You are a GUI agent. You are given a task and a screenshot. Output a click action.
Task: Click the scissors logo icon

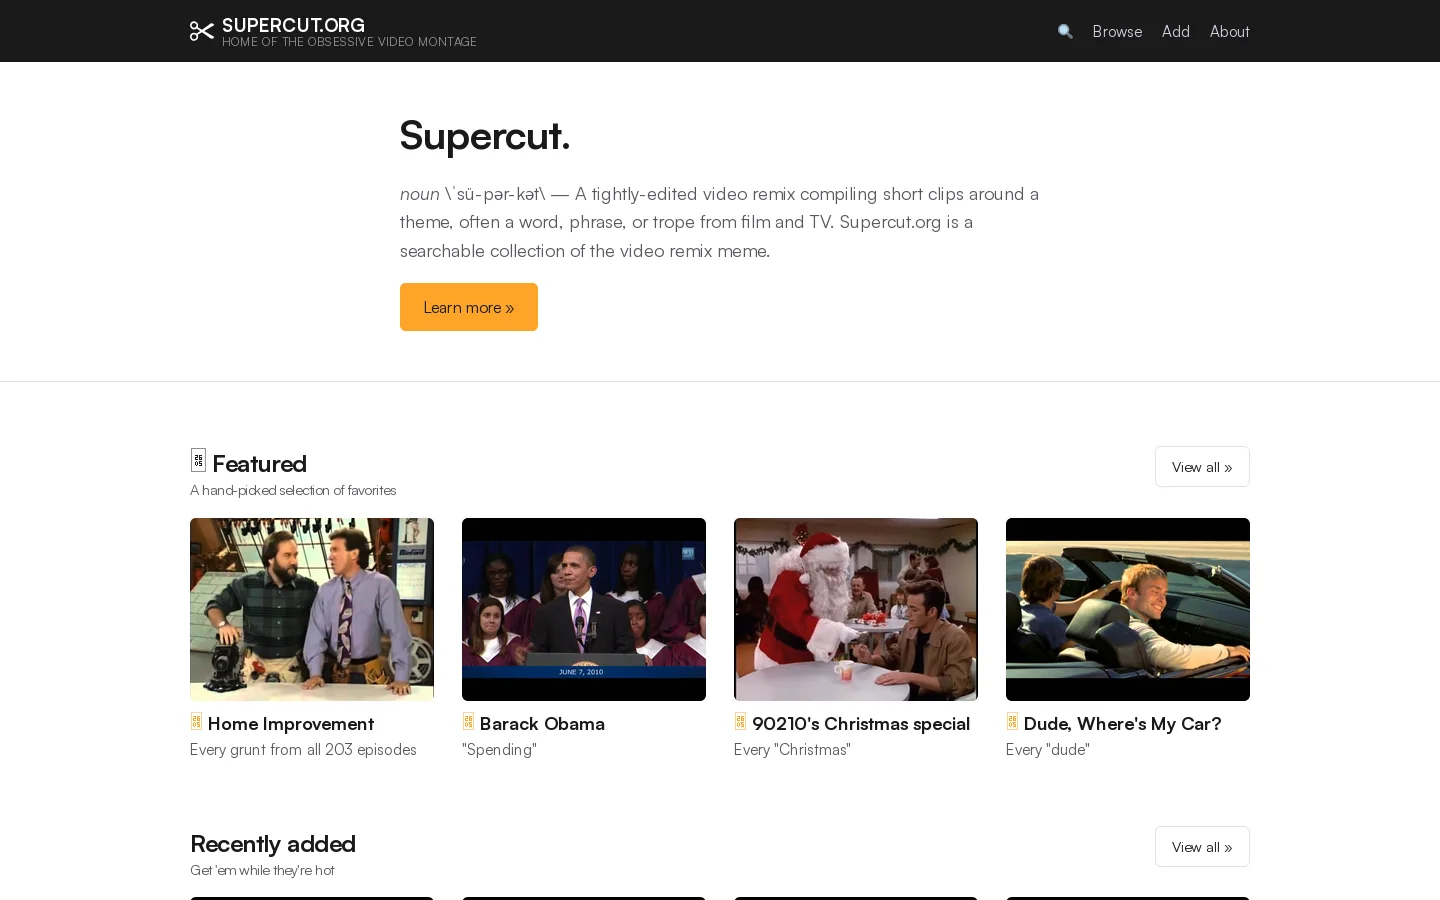[202, 31]
